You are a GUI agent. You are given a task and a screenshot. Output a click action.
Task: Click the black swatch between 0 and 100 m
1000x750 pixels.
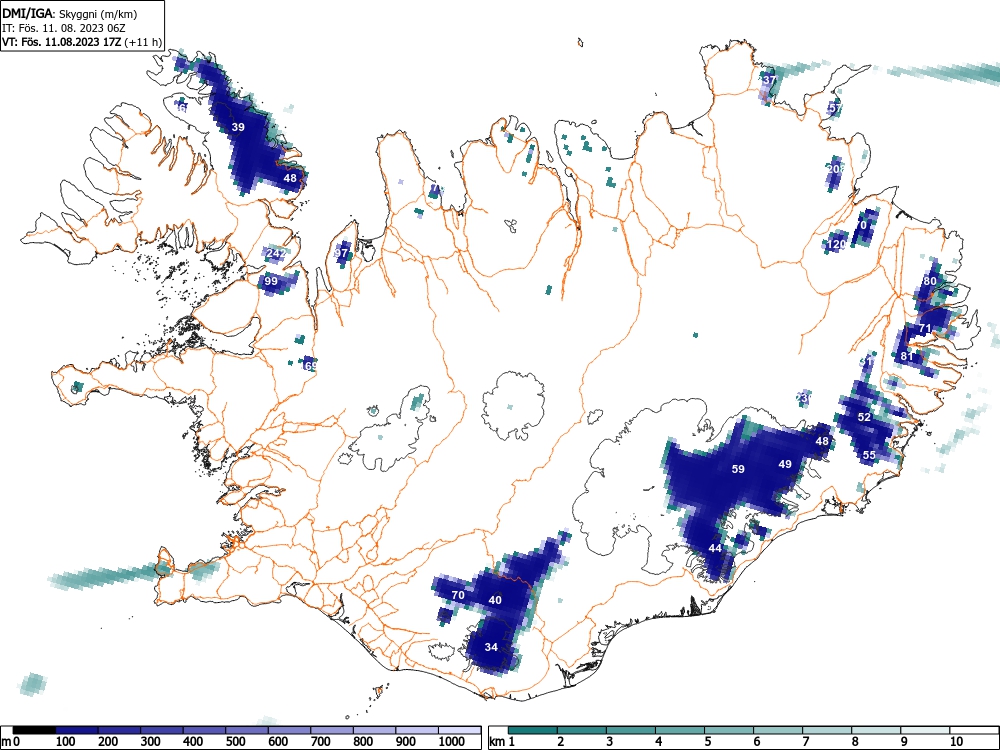(34, 730)
